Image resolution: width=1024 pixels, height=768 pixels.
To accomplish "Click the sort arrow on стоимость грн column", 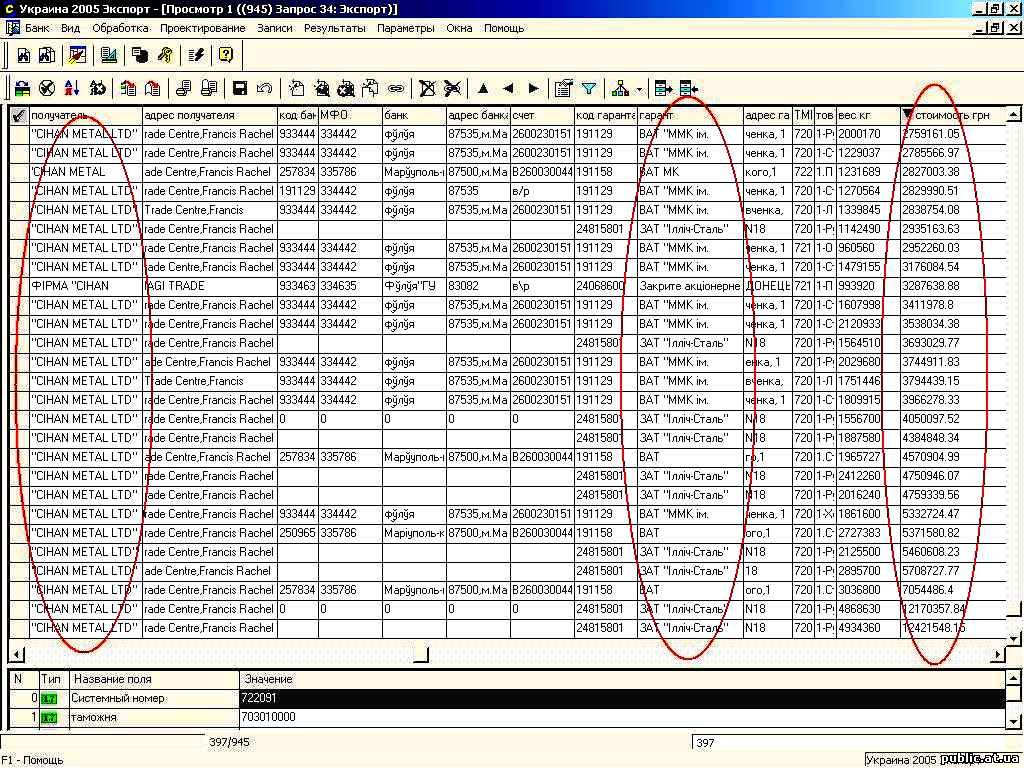I will [x=908, y=115].
